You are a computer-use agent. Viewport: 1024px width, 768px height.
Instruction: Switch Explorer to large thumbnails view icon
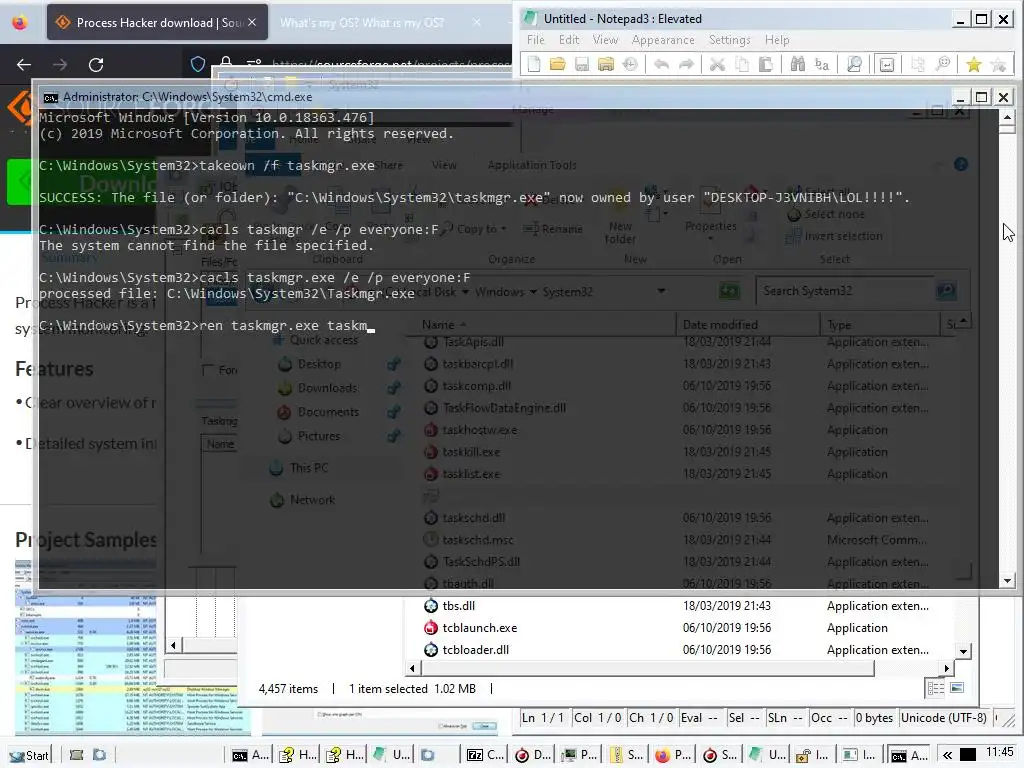(x=957, y=688)
